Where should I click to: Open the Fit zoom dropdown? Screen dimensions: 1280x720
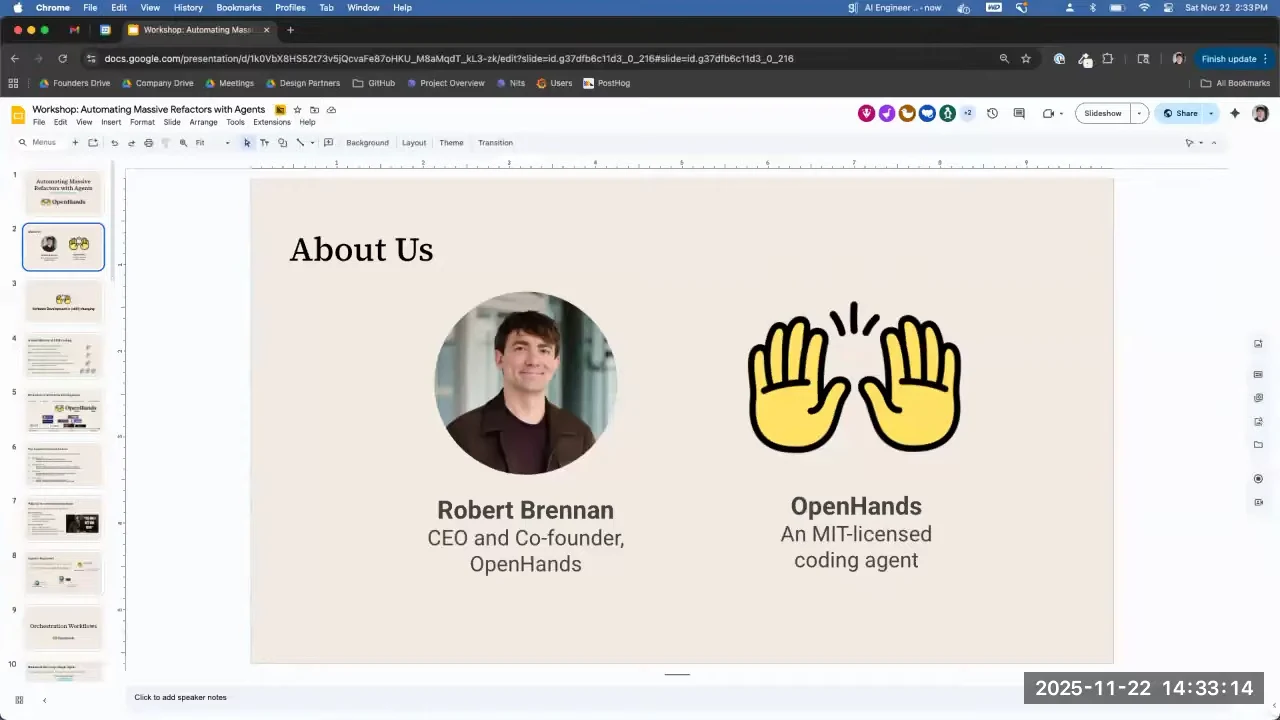pyautogui.click(x=212, y=143)
